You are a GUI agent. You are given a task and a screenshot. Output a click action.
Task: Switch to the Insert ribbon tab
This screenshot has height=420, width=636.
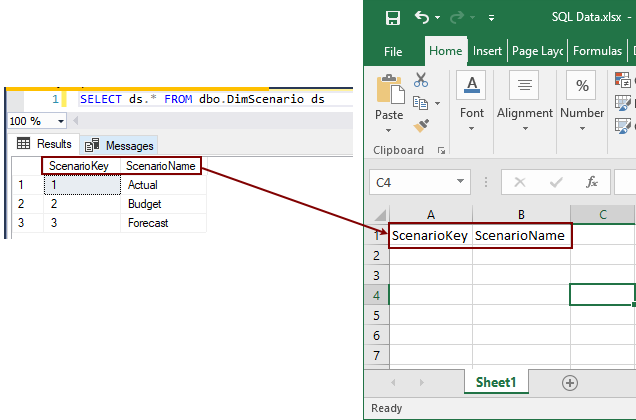click(487, 51)
